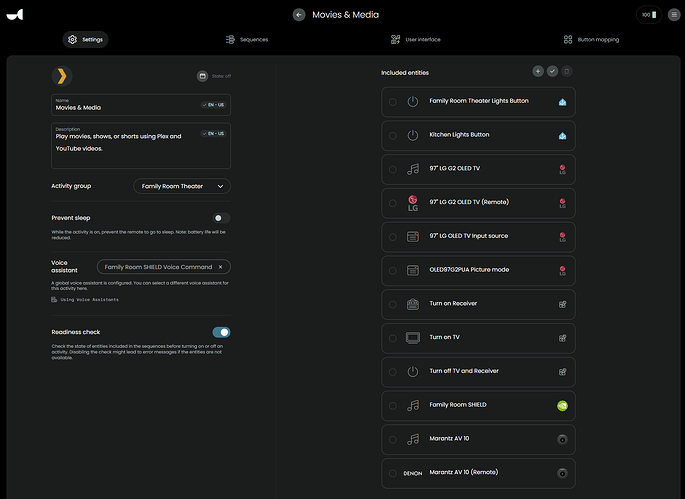Select the Turn on Receiver radio
This screenshot has height=499, width=685.
393,305
